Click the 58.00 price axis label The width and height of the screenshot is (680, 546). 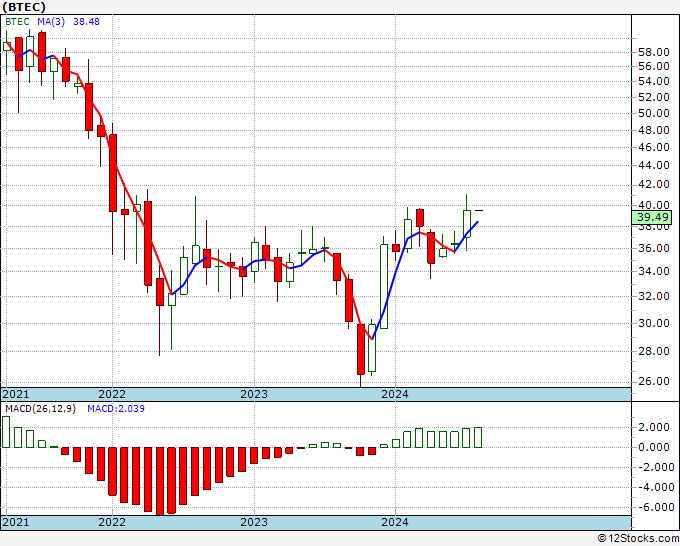click(654, 52)
